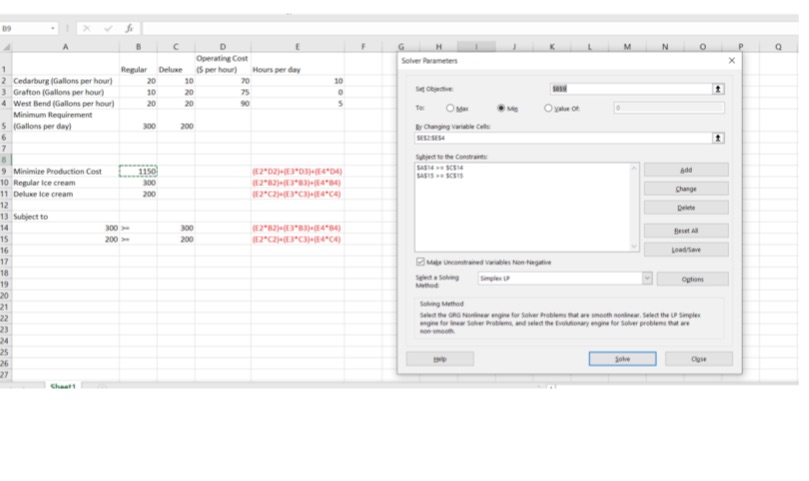Screen dimensions: 809x481
Task: Click red formula text in cell E9
Action: (x=297, y=171)
